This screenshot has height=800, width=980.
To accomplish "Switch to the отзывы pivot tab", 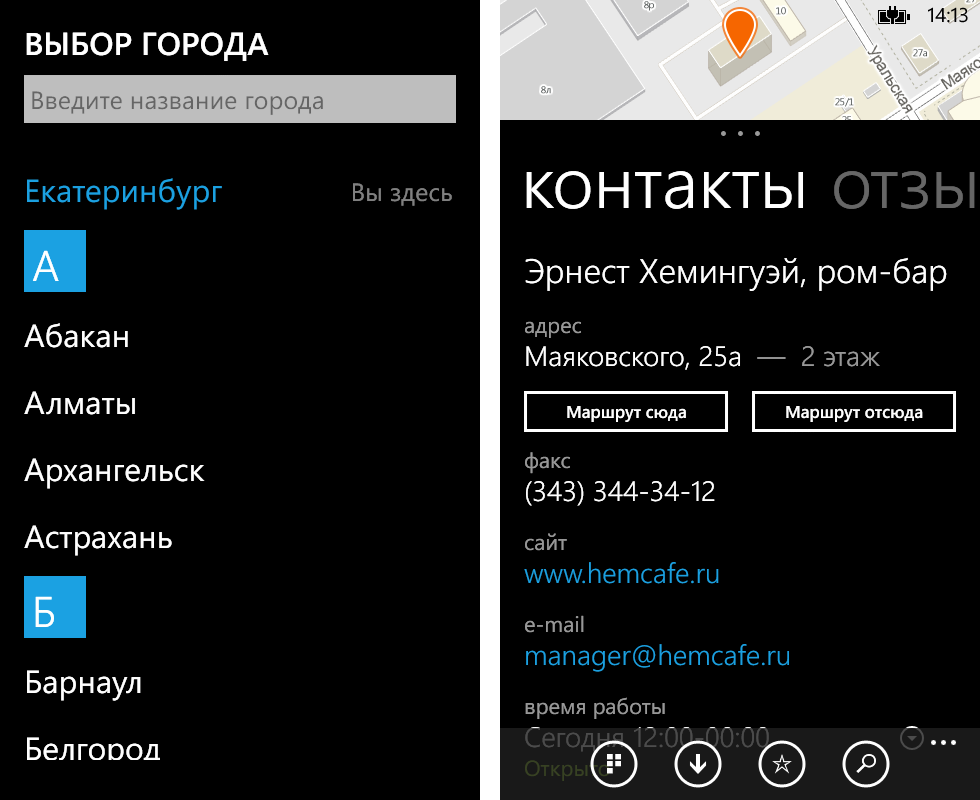I will [x=906, y=189].
